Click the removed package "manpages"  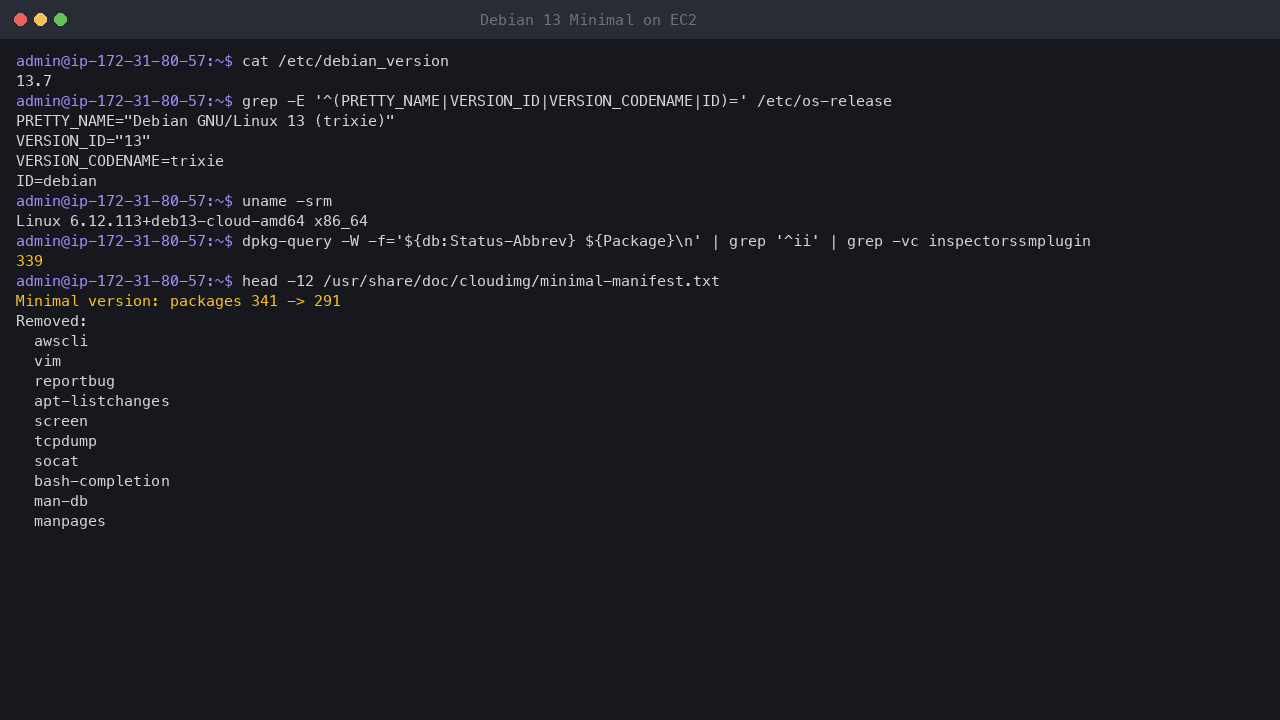(x=70, y=521)
